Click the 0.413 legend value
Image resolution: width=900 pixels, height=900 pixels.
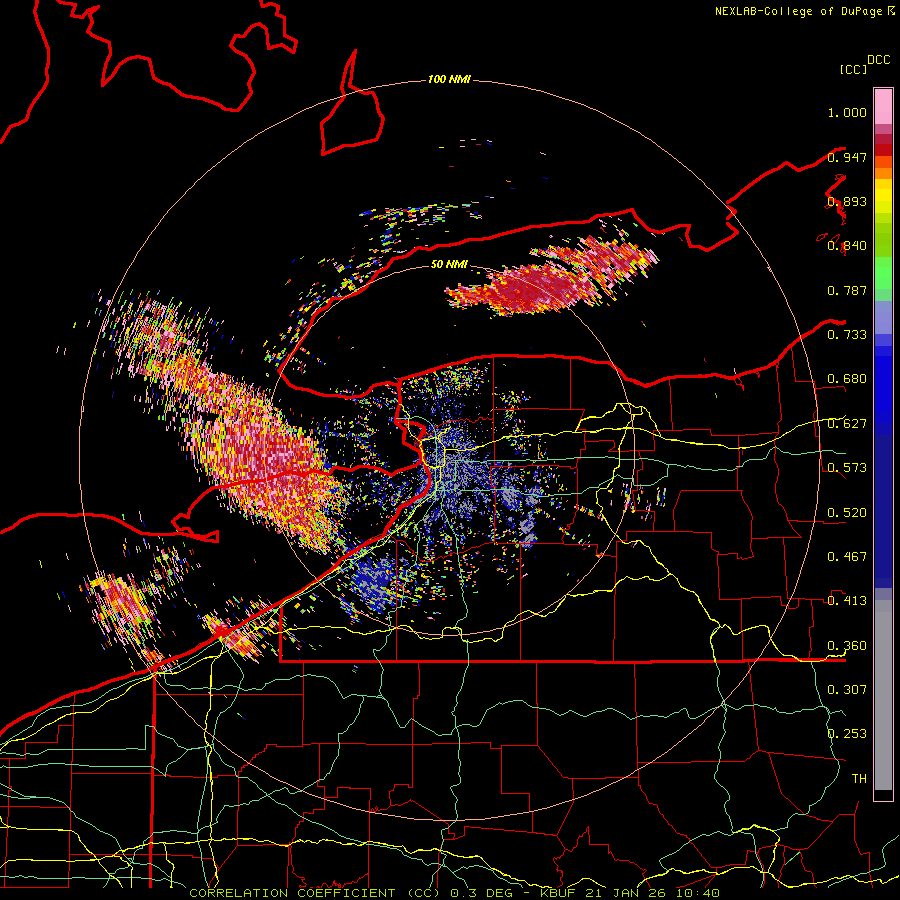tap(847, 601)
